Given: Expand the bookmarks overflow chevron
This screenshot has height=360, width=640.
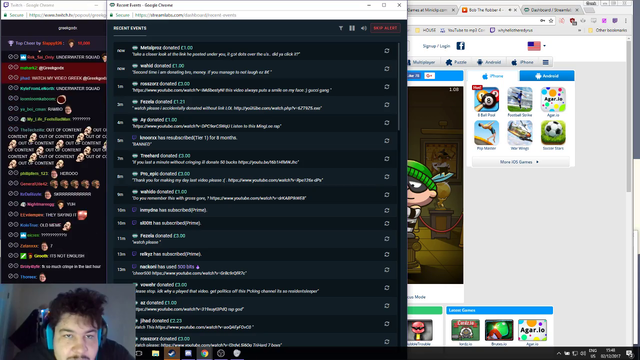Looking at the screenshot, I should pyautogui.click(x=579, y=30).
